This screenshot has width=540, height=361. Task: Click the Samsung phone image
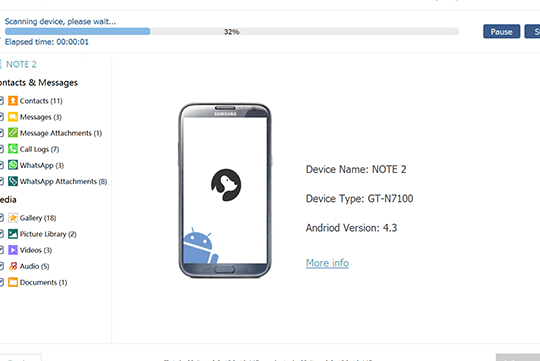225,190
